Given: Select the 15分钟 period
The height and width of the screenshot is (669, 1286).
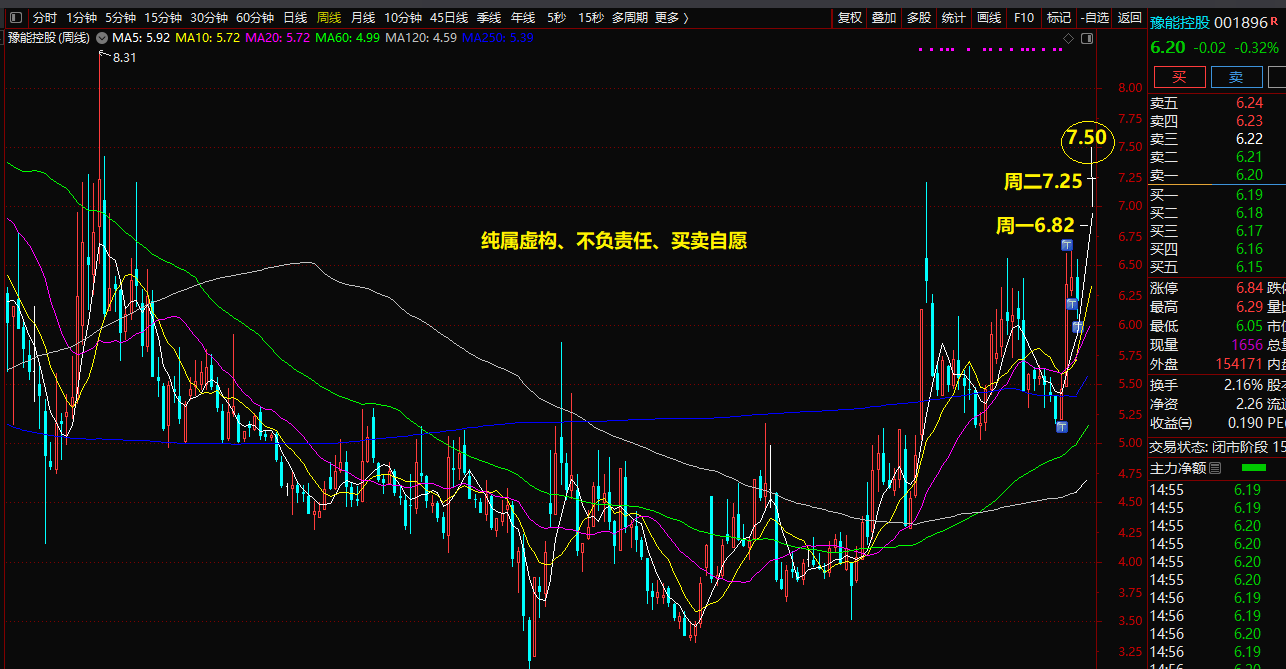Looking at the screenshot, I should (163, 17).
